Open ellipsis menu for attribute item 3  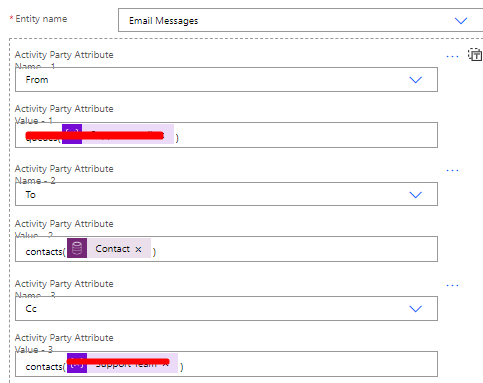452,285
